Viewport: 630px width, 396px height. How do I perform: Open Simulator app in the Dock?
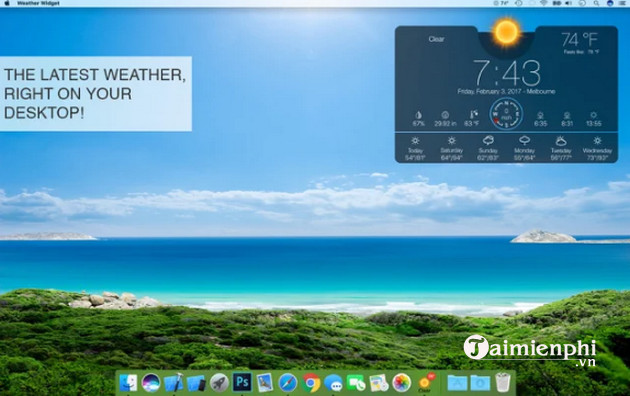click(196, 383)
